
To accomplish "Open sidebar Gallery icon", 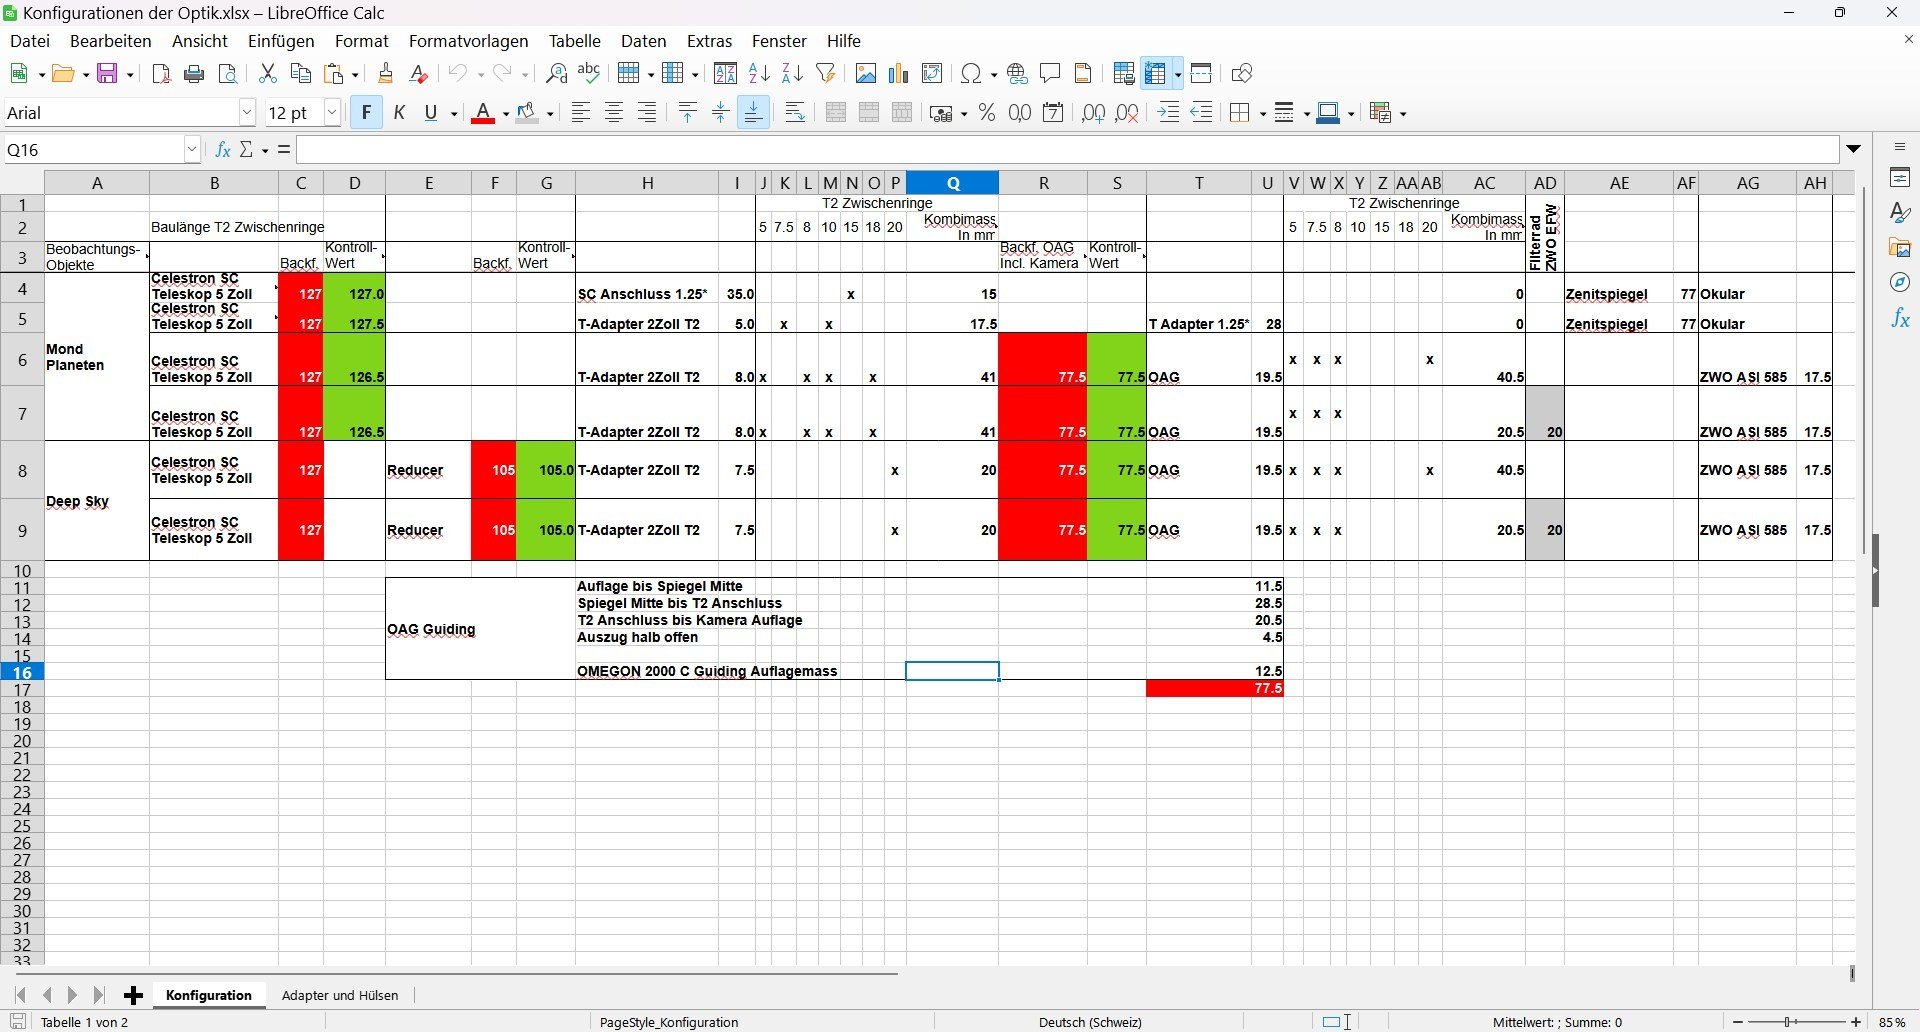I will pyautogui.click(x=1900, y=247).
